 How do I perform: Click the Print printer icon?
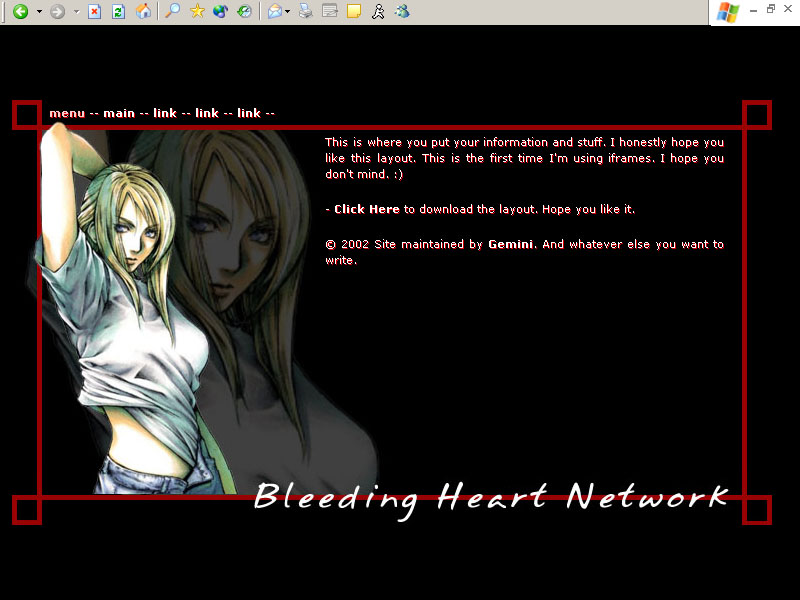coord(306,12)
